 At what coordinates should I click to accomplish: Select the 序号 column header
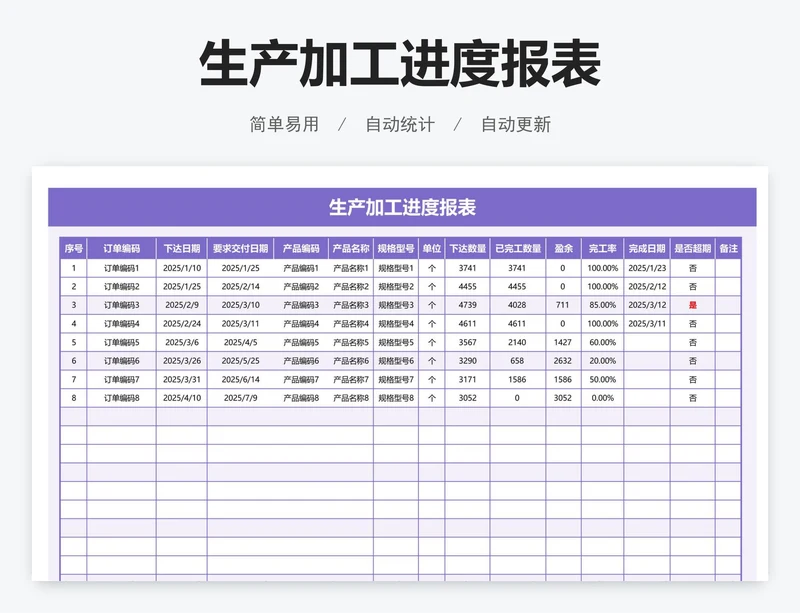(x=73, y=249)
